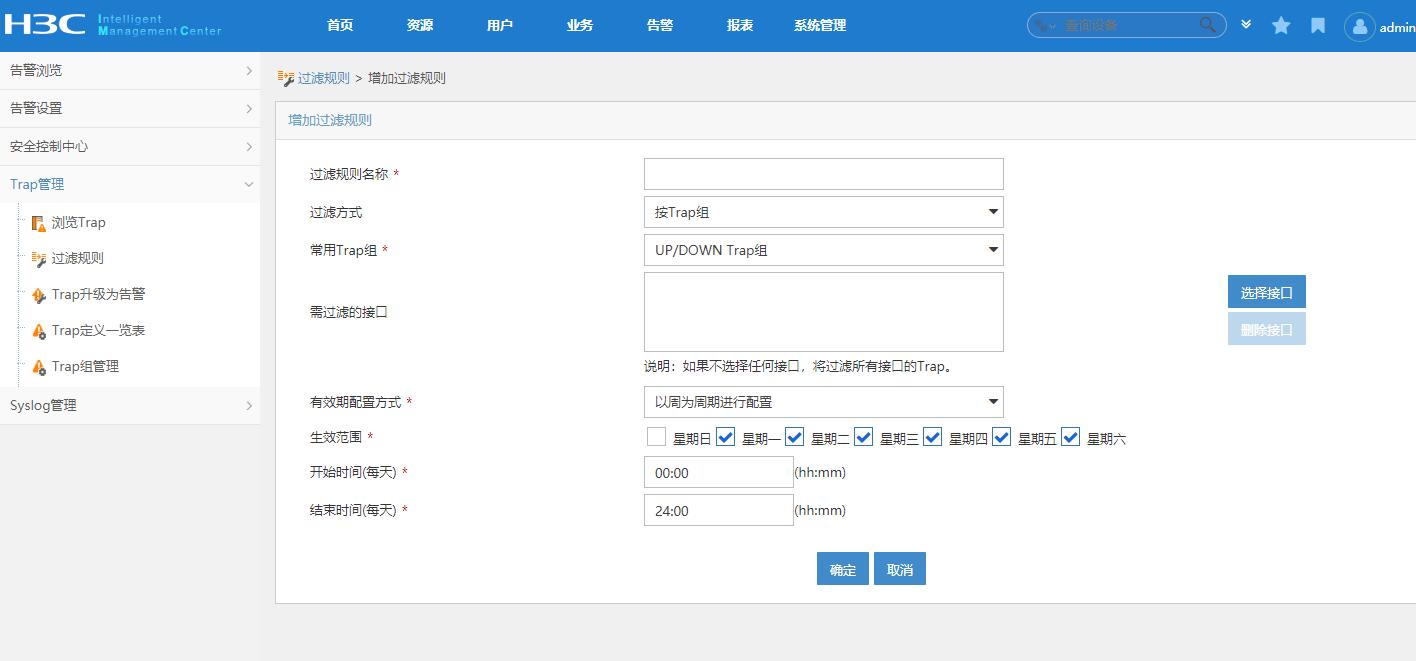Click the 选择接口 button
Screen dimensions: 1416x661
pyautogui.click(x=1266, y=292)
